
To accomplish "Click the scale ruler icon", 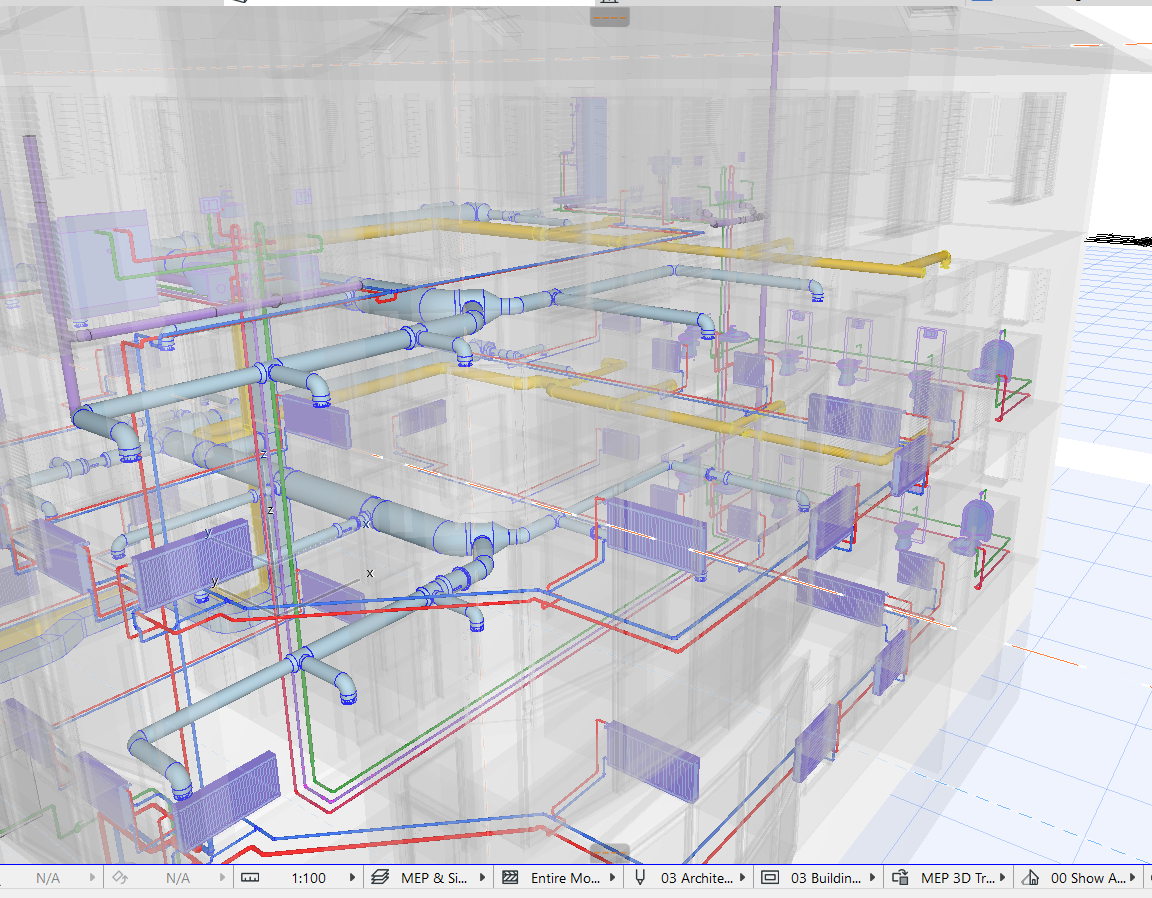I will click(x=250, y=877).
